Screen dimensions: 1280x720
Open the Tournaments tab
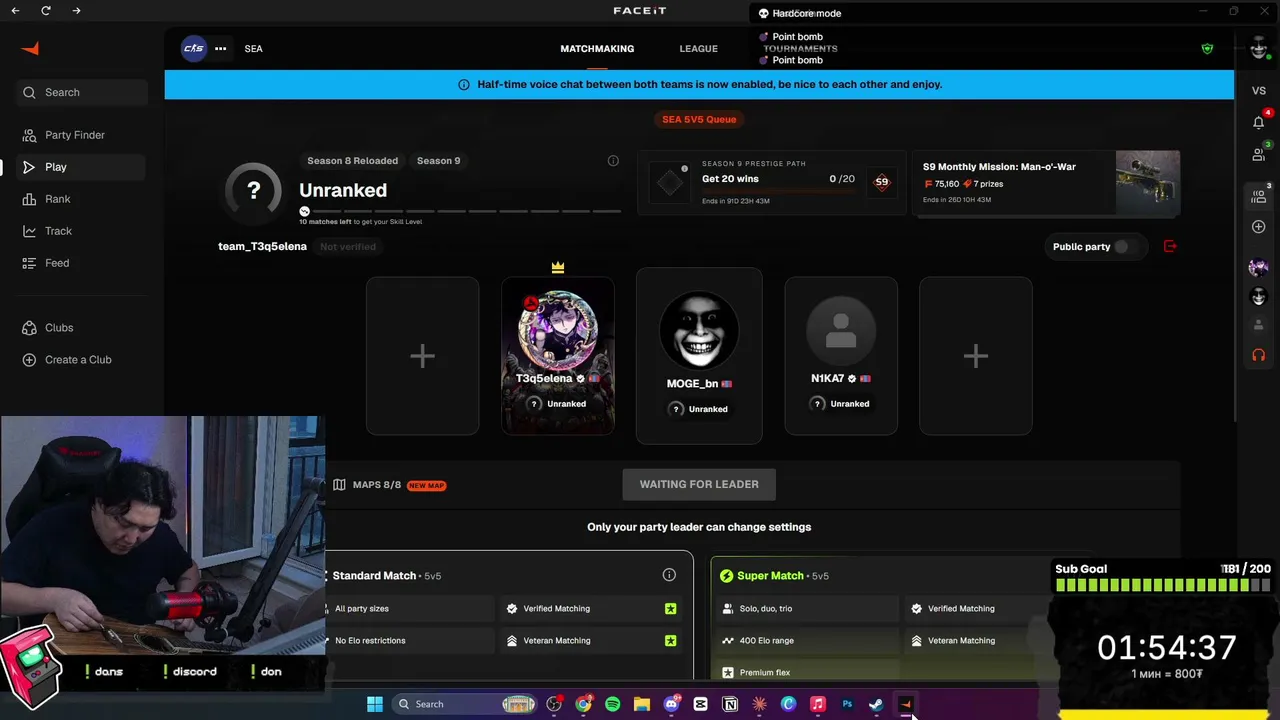pyautogui.click(x=800, y=49)
